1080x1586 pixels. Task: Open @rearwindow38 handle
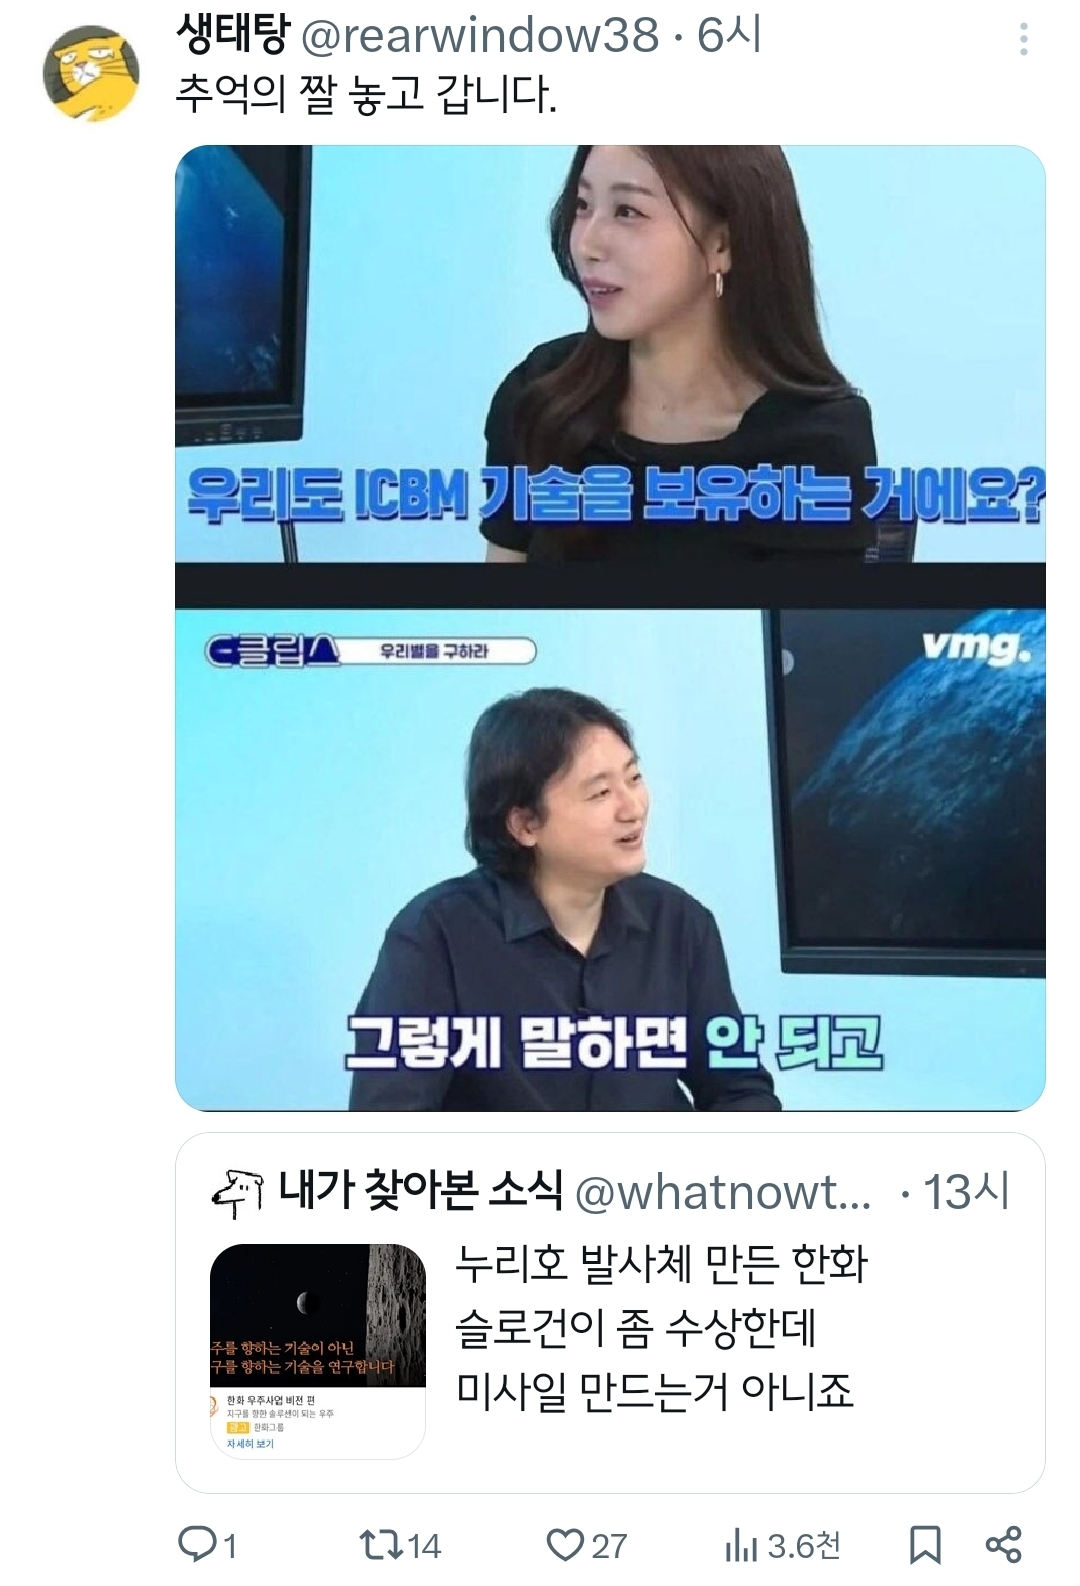pos(480,36)
